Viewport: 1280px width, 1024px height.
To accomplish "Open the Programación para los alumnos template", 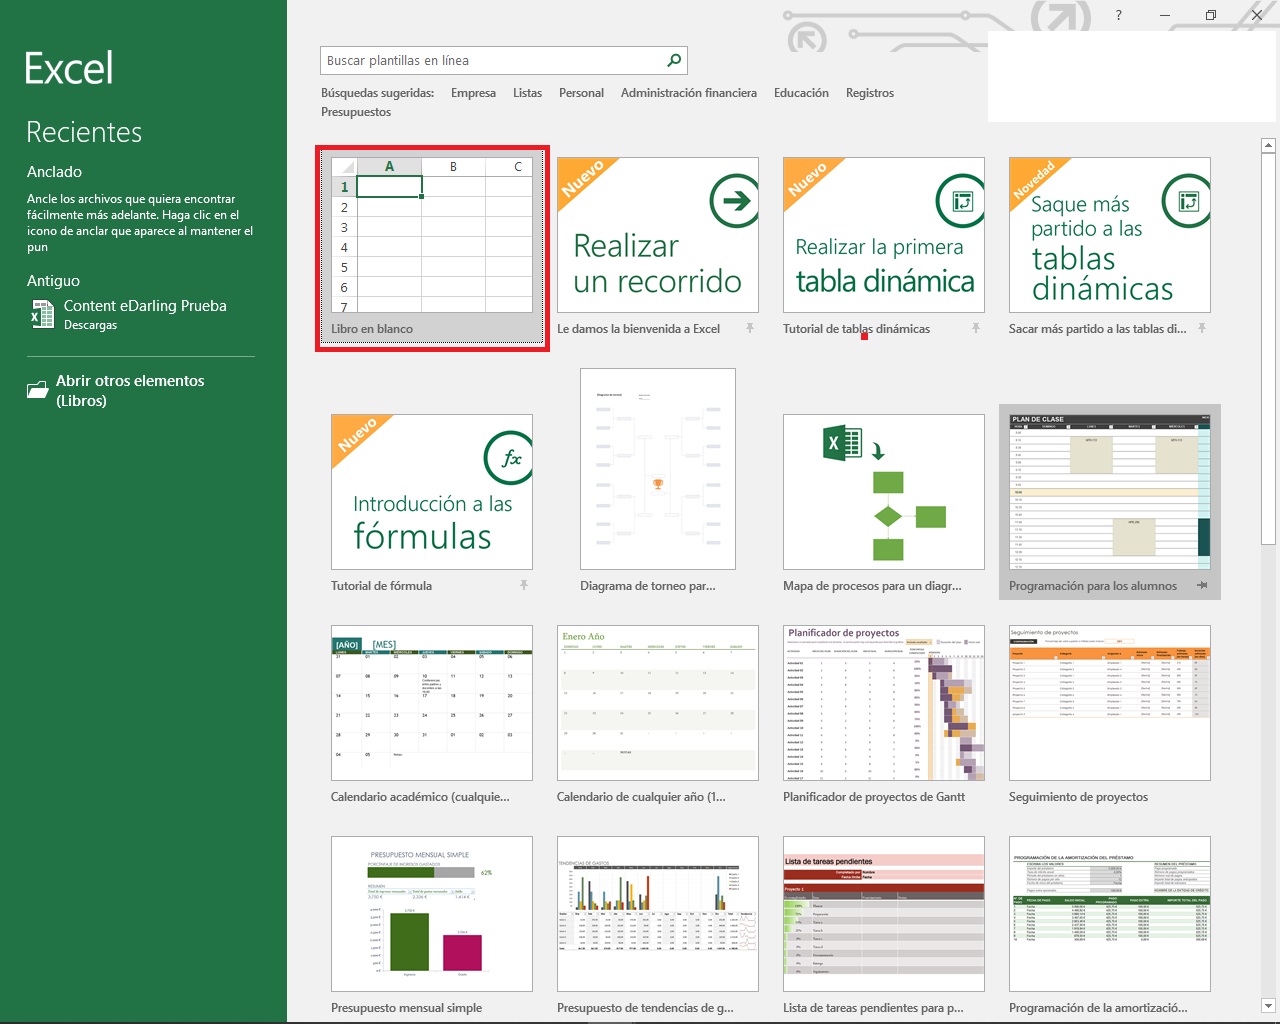I will point(1109,492).
